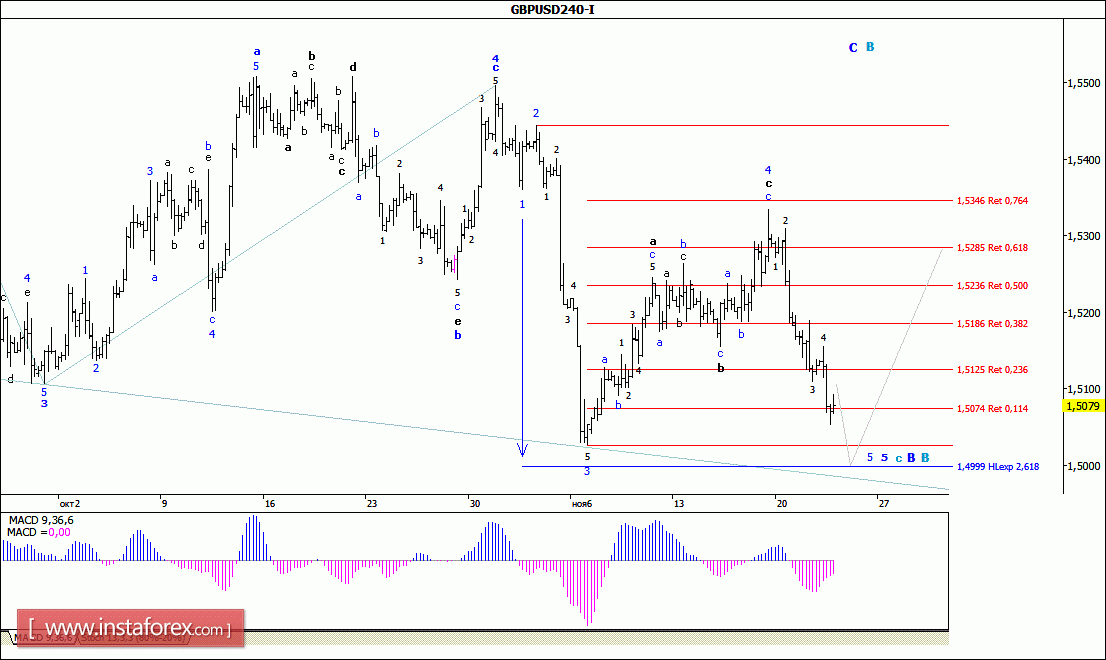Switch to the Stoch 13,3,3 (80%-20%) tab
Viewport: 1106px width, 660px height.
(133, 637)
